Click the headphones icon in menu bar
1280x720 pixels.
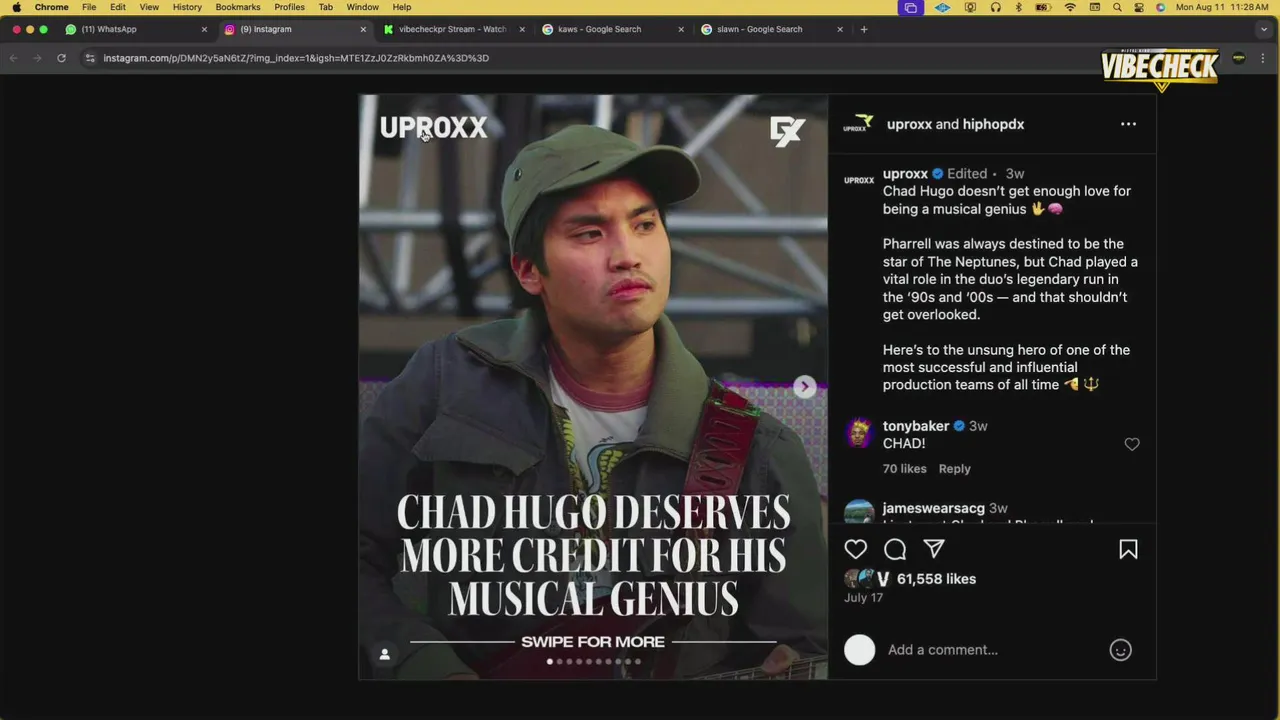coord(995,7)
